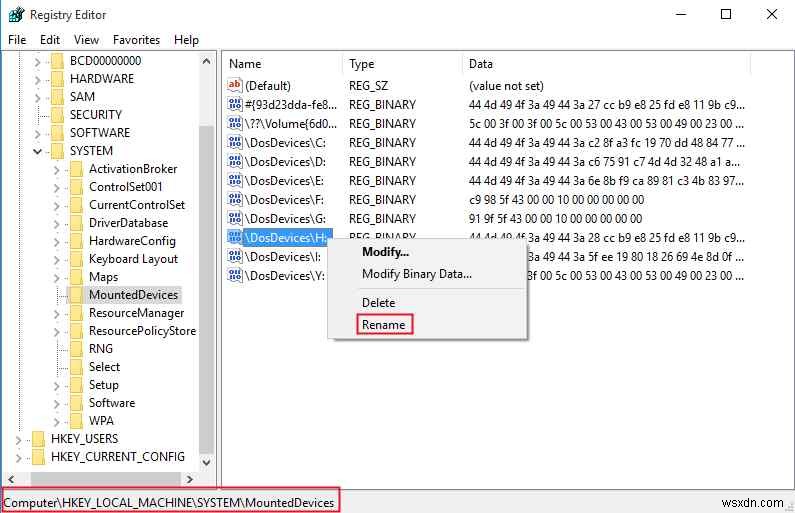
Task: Expand the HKEY_CURRENT_CONFIG hive
Action: pyautogui.click(x=19, y=458)
